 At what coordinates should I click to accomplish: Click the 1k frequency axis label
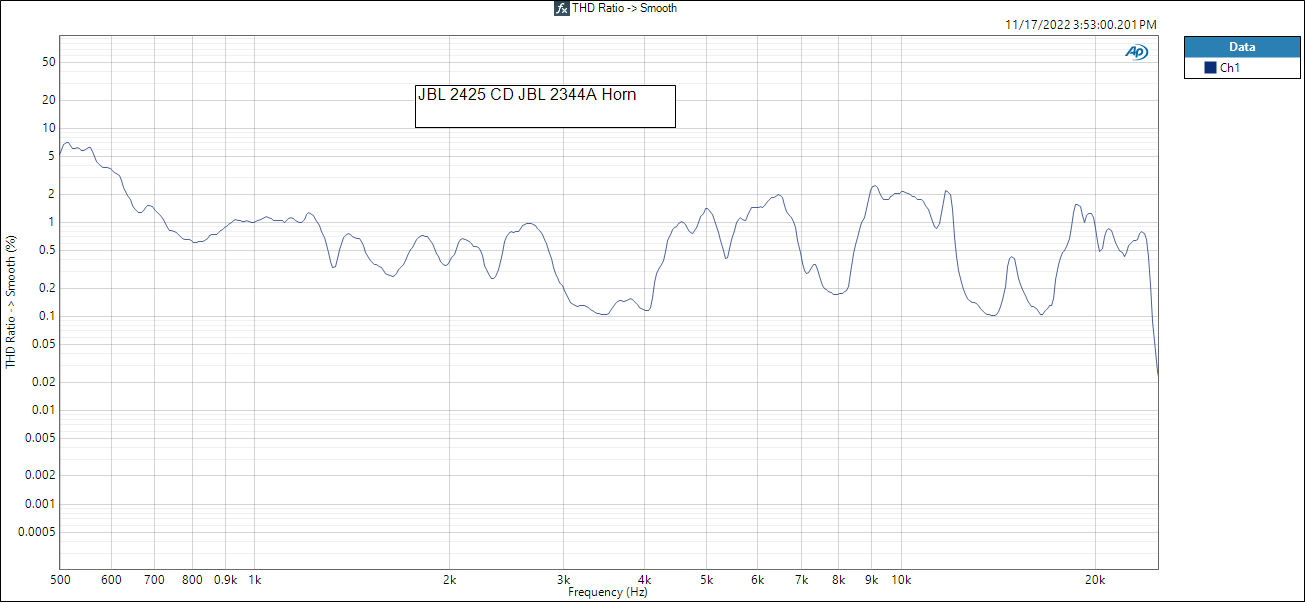point(254,579)
